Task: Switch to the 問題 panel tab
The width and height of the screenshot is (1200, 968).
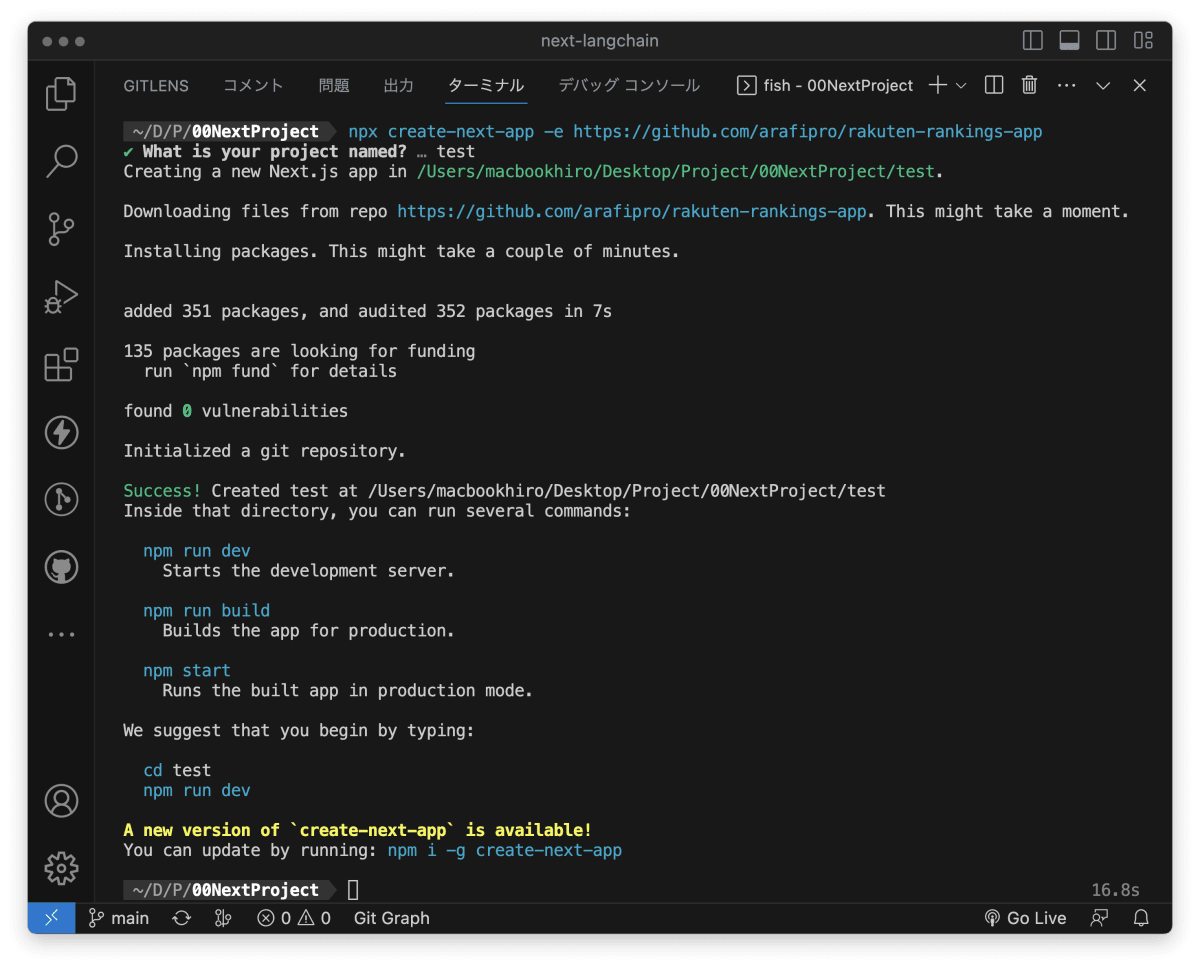Action: coord(334,86)
